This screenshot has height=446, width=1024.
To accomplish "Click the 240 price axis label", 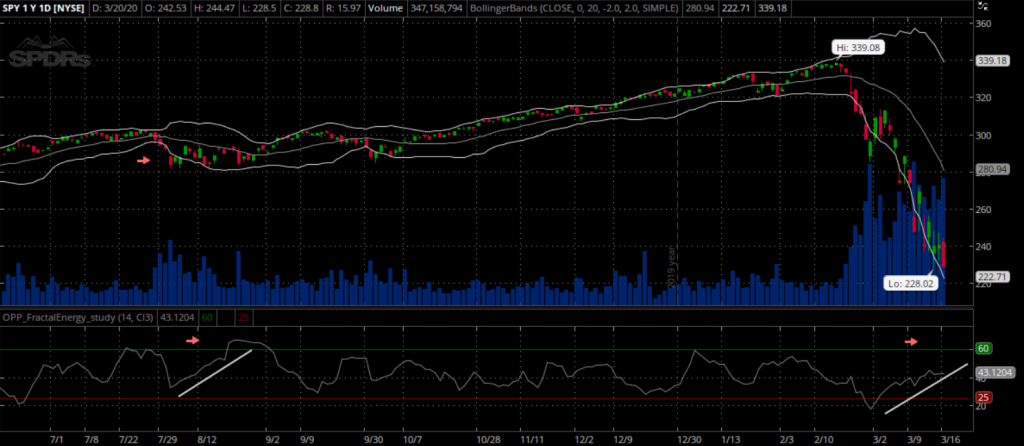I will click(984, 246).
